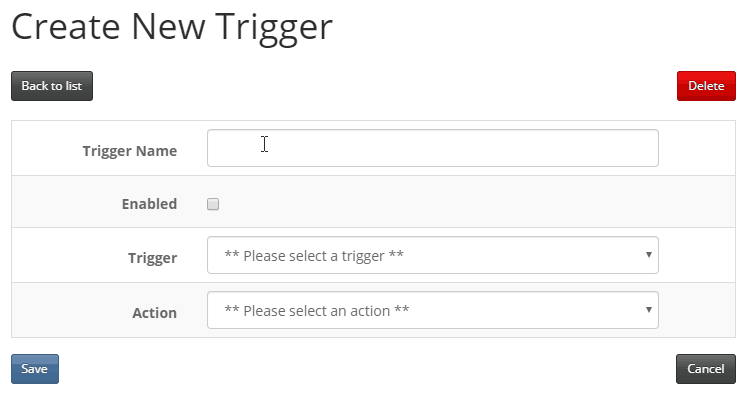Click the word 'Create' in the page title

[66, 26]
